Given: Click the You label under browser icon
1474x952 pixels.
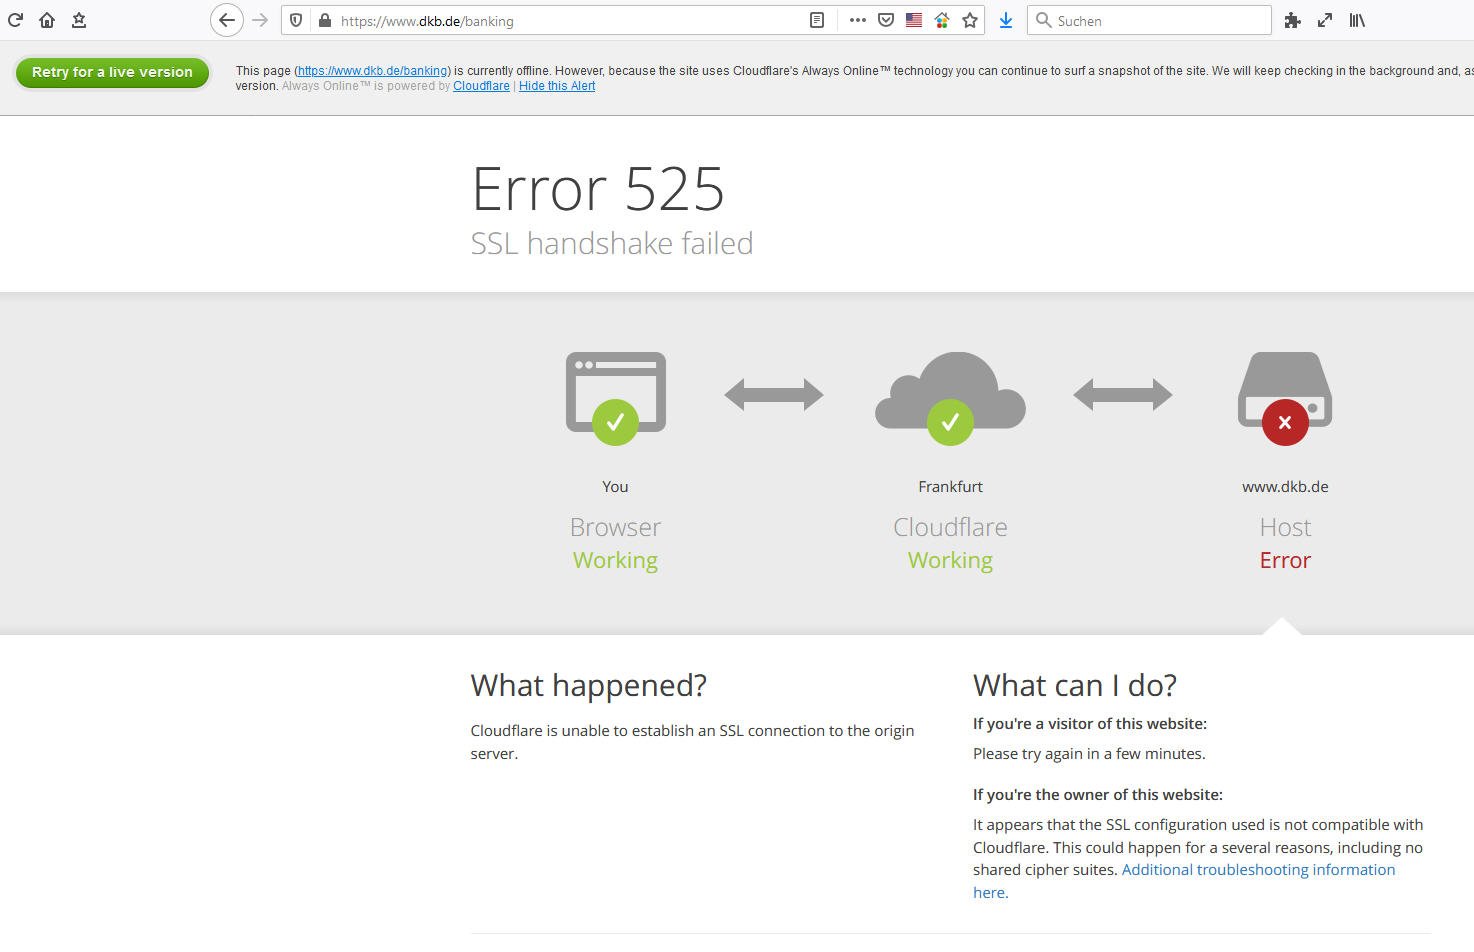Looking at the screenshot, I should click(x=615, y=487).
